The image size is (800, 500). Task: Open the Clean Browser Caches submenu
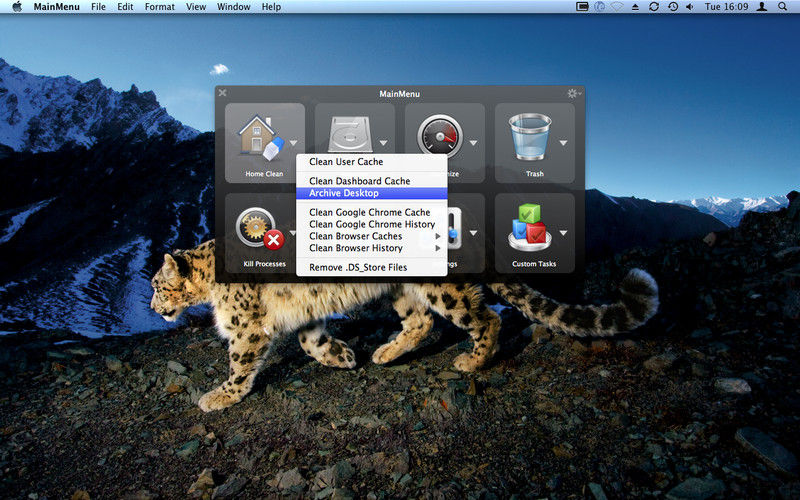click(x=371, y=236)
